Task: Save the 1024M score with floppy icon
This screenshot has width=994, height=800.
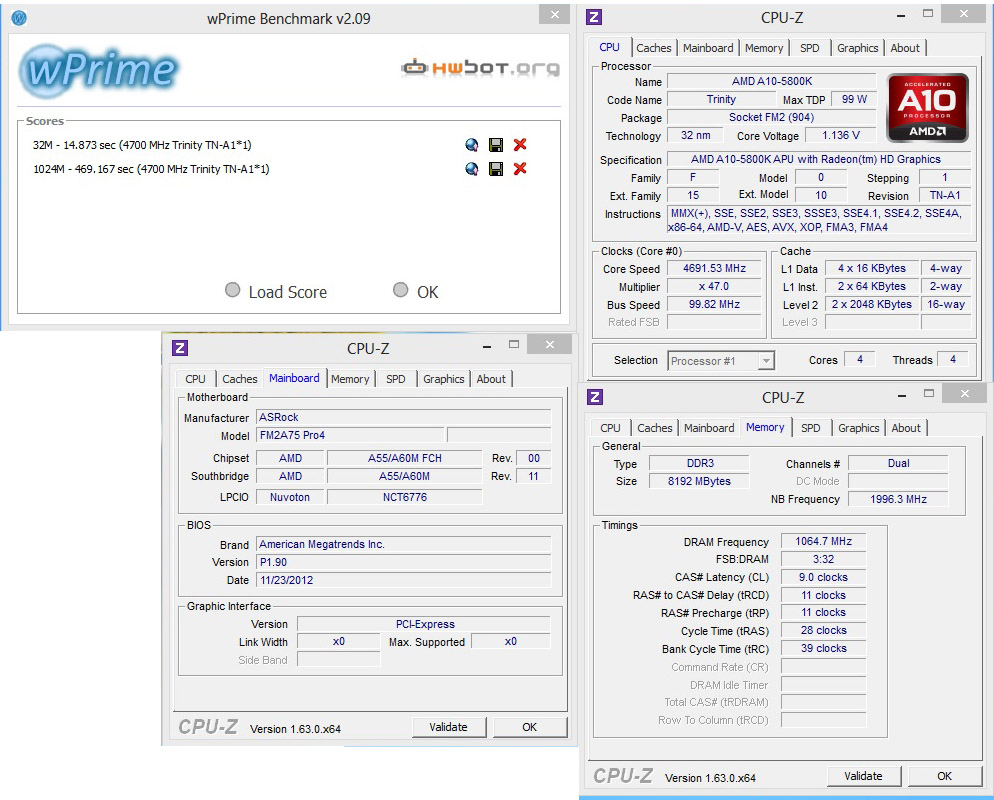Action: click(496, 169)
